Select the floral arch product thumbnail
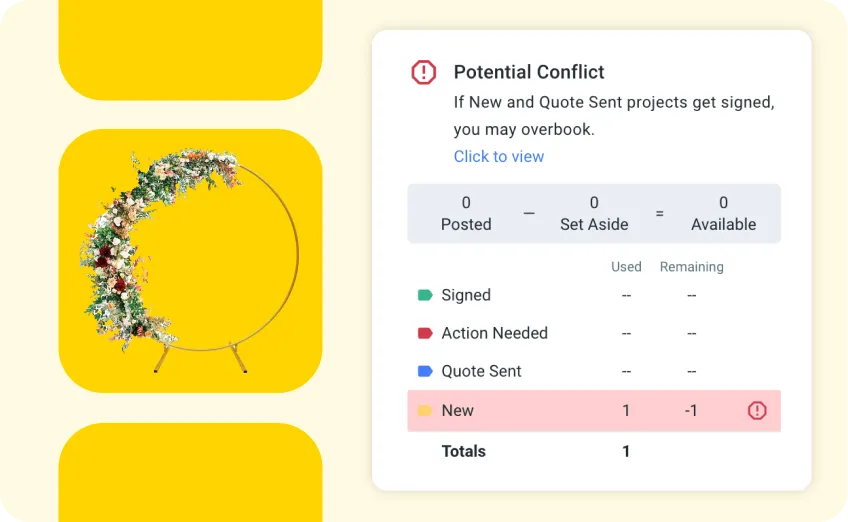 tap(190, 260)
